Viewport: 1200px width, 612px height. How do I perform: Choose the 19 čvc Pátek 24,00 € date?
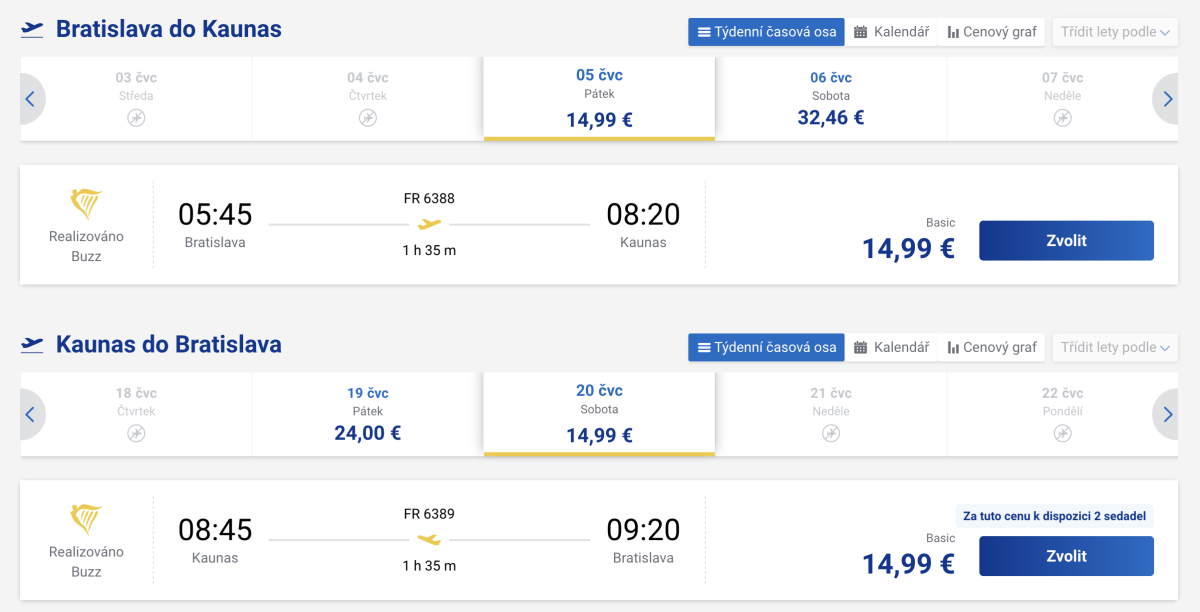(368, 414)
